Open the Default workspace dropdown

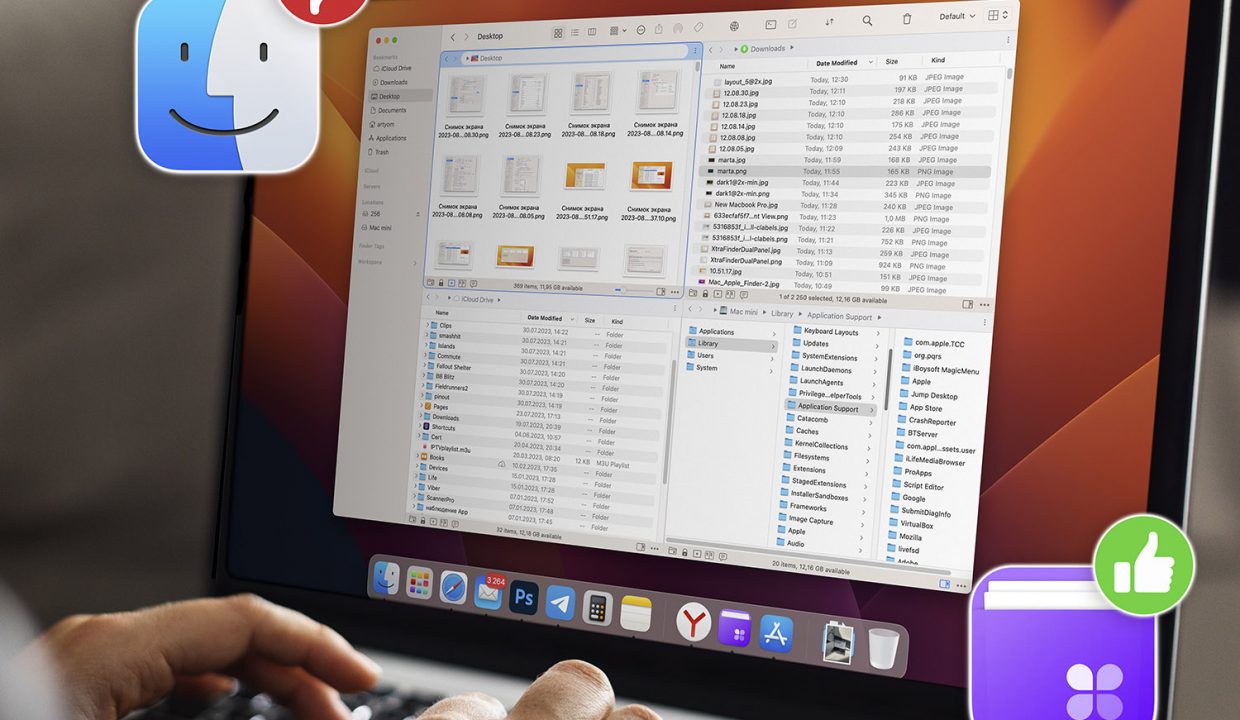point(957,17)
